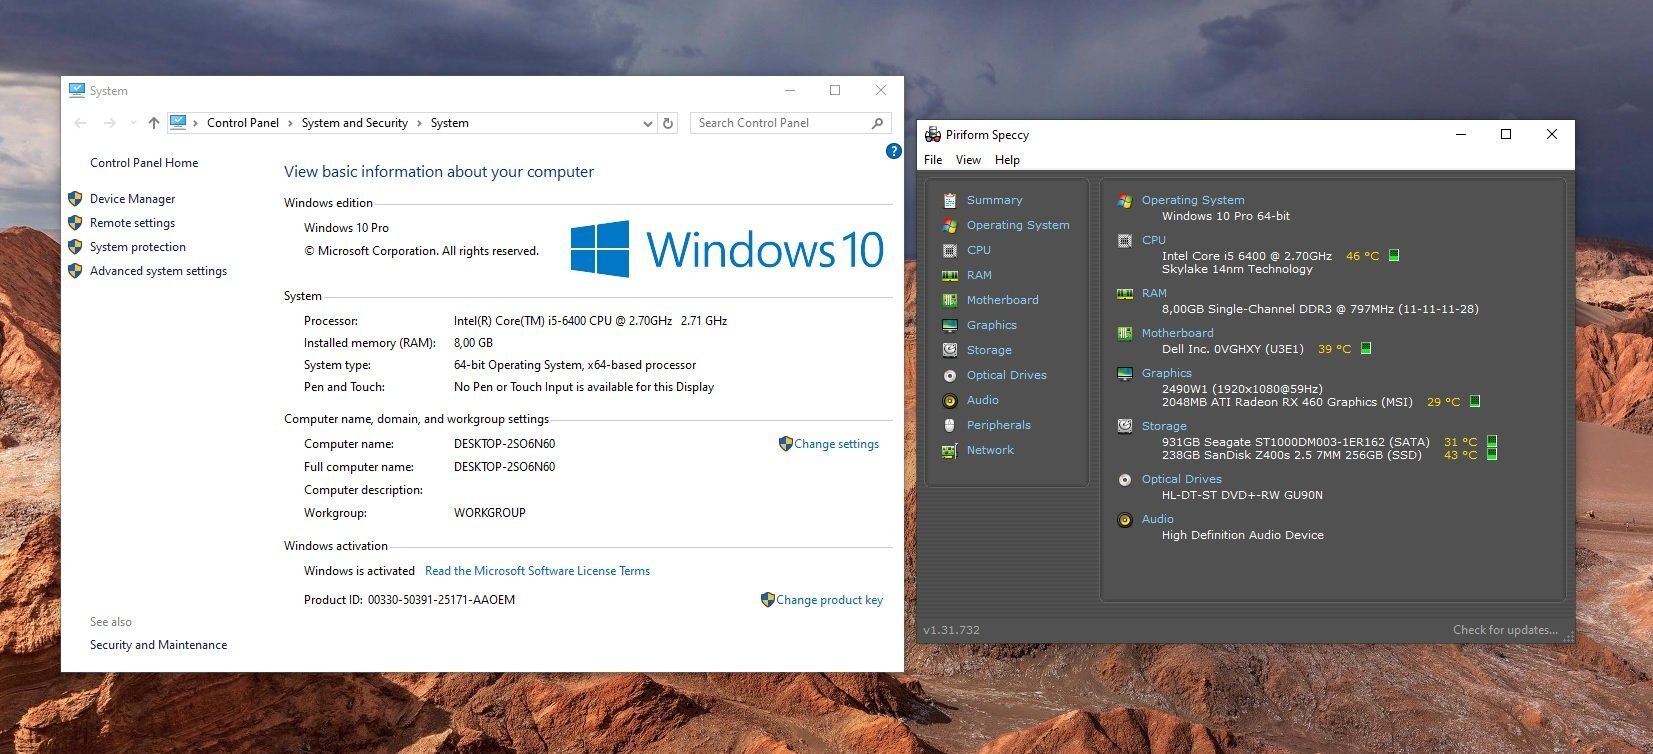1653x754 pixels.
Task: Click the shield icon next to Device Manager
Action: click(75, 198)
